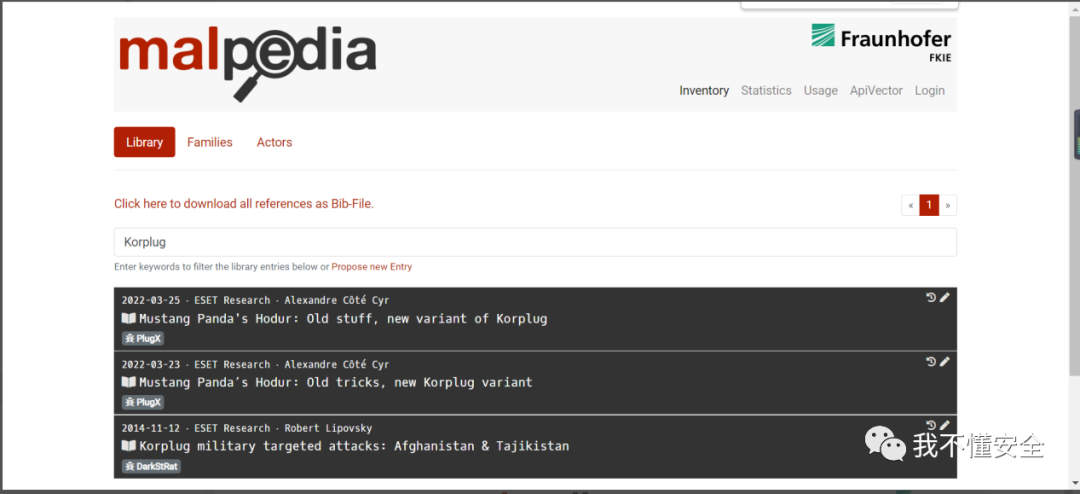This screenshot has width=1080, height=494.
Task: Go to previous page with « button
Action: [x=911, y=205]
